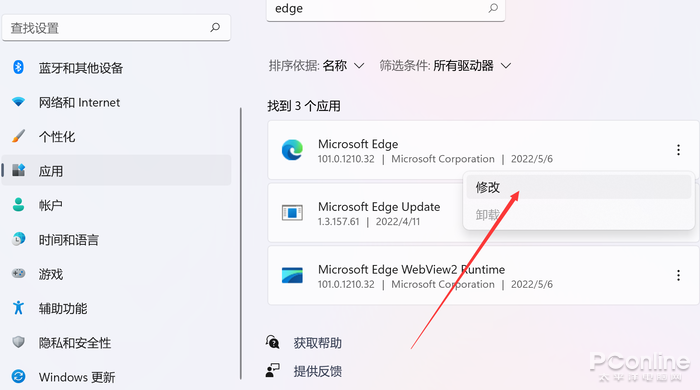The image size is (700, 390).
Task: Click the 2022/4/11 install date
Action: [398, 222]
